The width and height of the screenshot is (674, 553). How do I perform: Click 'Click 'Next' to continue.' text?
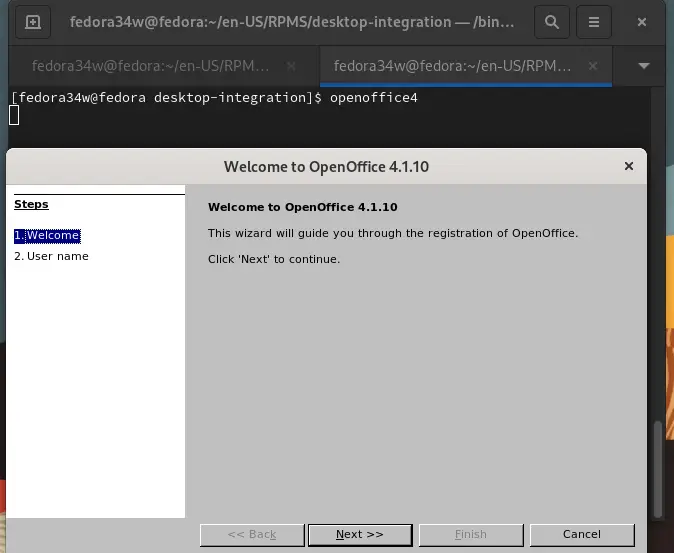point(274,260)
